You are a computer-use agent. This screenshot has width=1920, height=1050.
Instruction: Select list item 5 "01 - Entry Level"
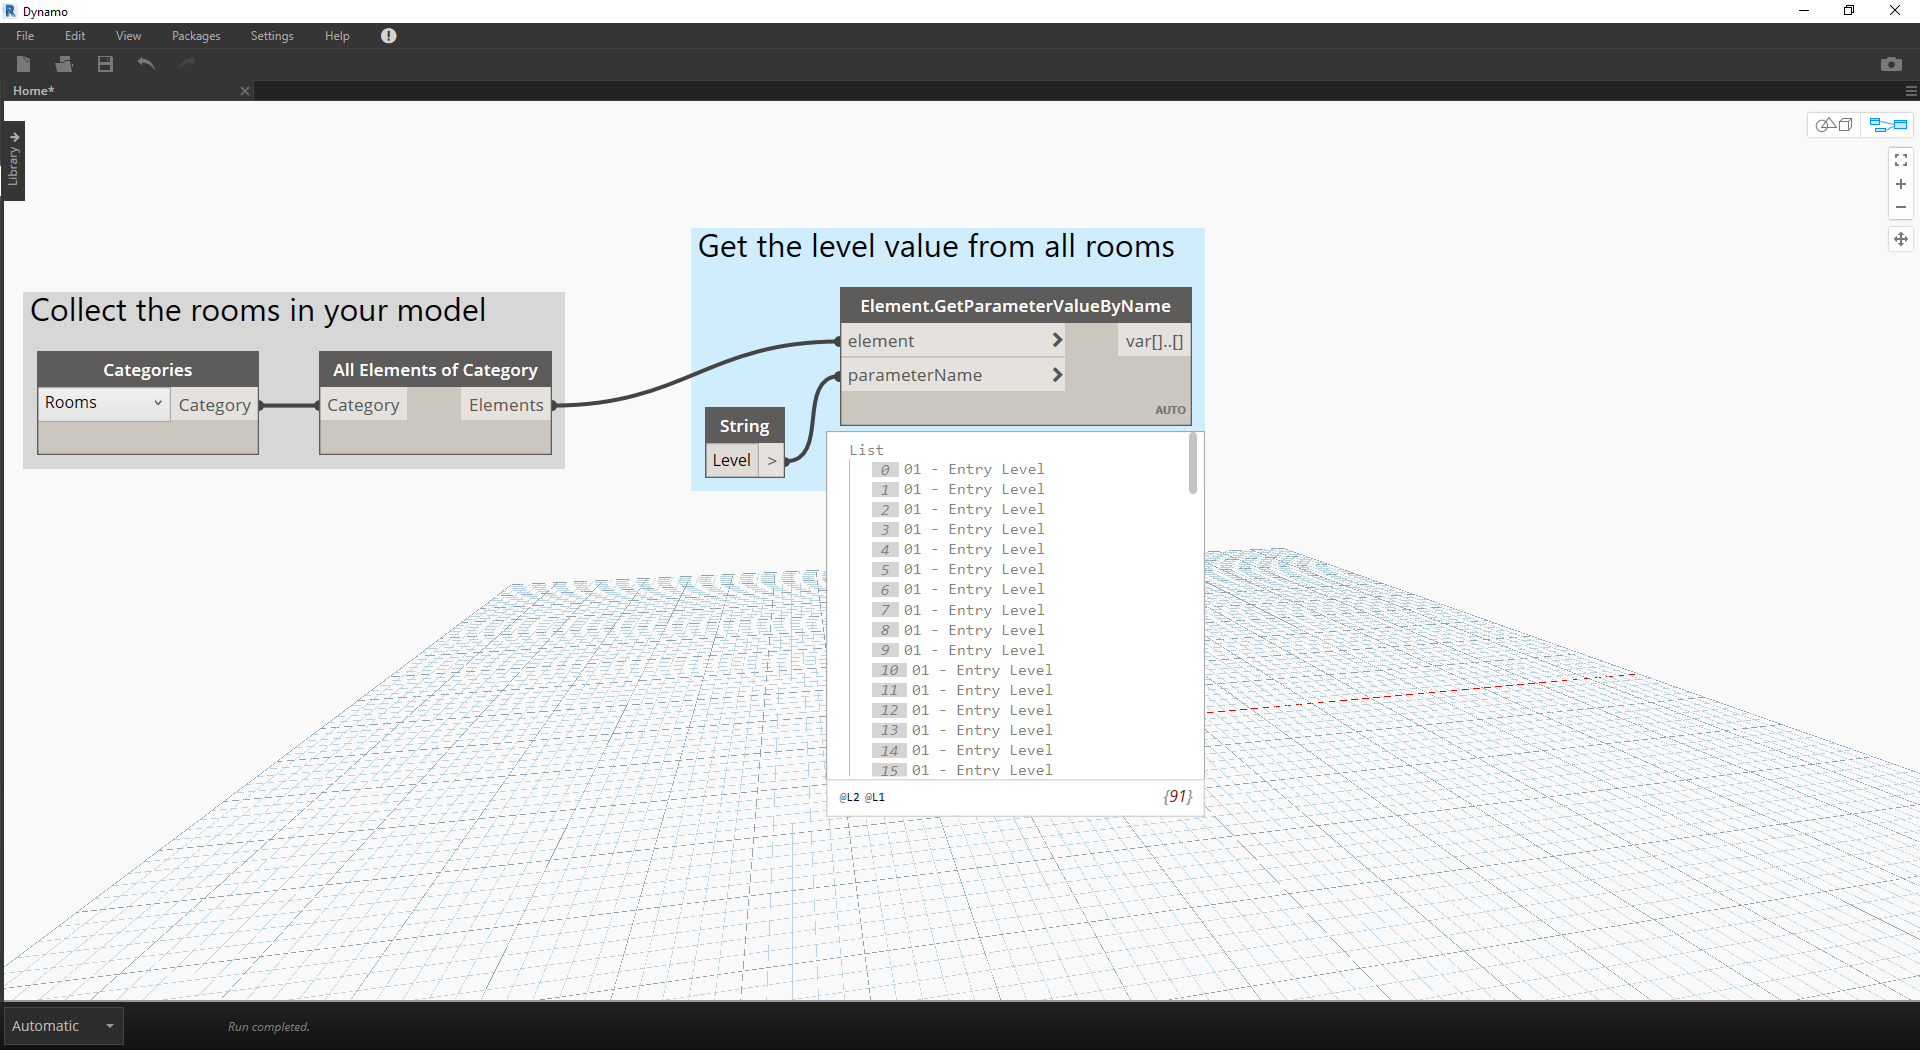click(x=974, y=569)
